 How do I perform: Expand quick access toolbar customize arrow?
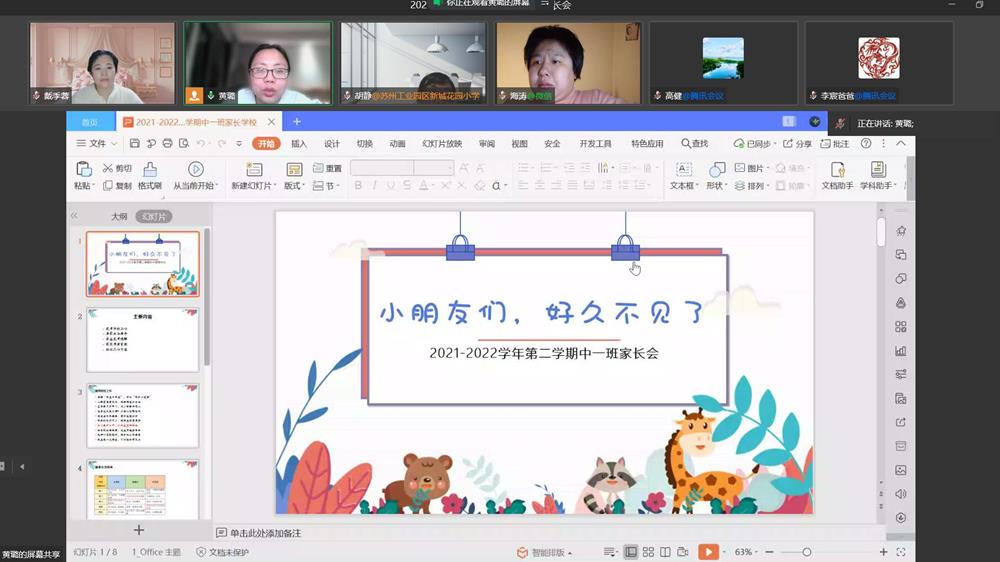239,144
